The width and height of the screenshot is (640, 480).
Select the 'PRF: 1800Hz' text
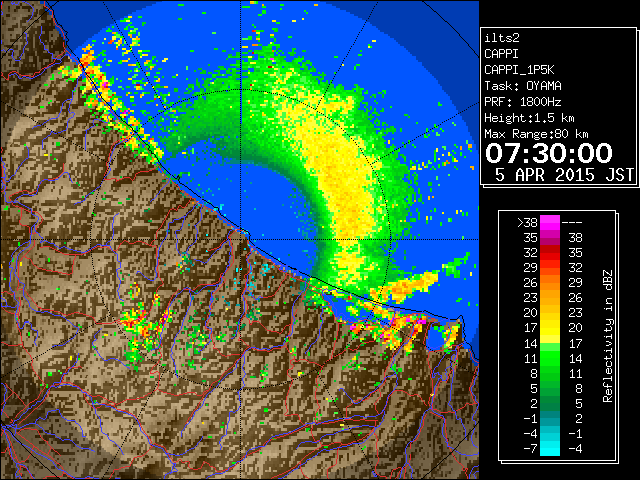tap(523, 102)
